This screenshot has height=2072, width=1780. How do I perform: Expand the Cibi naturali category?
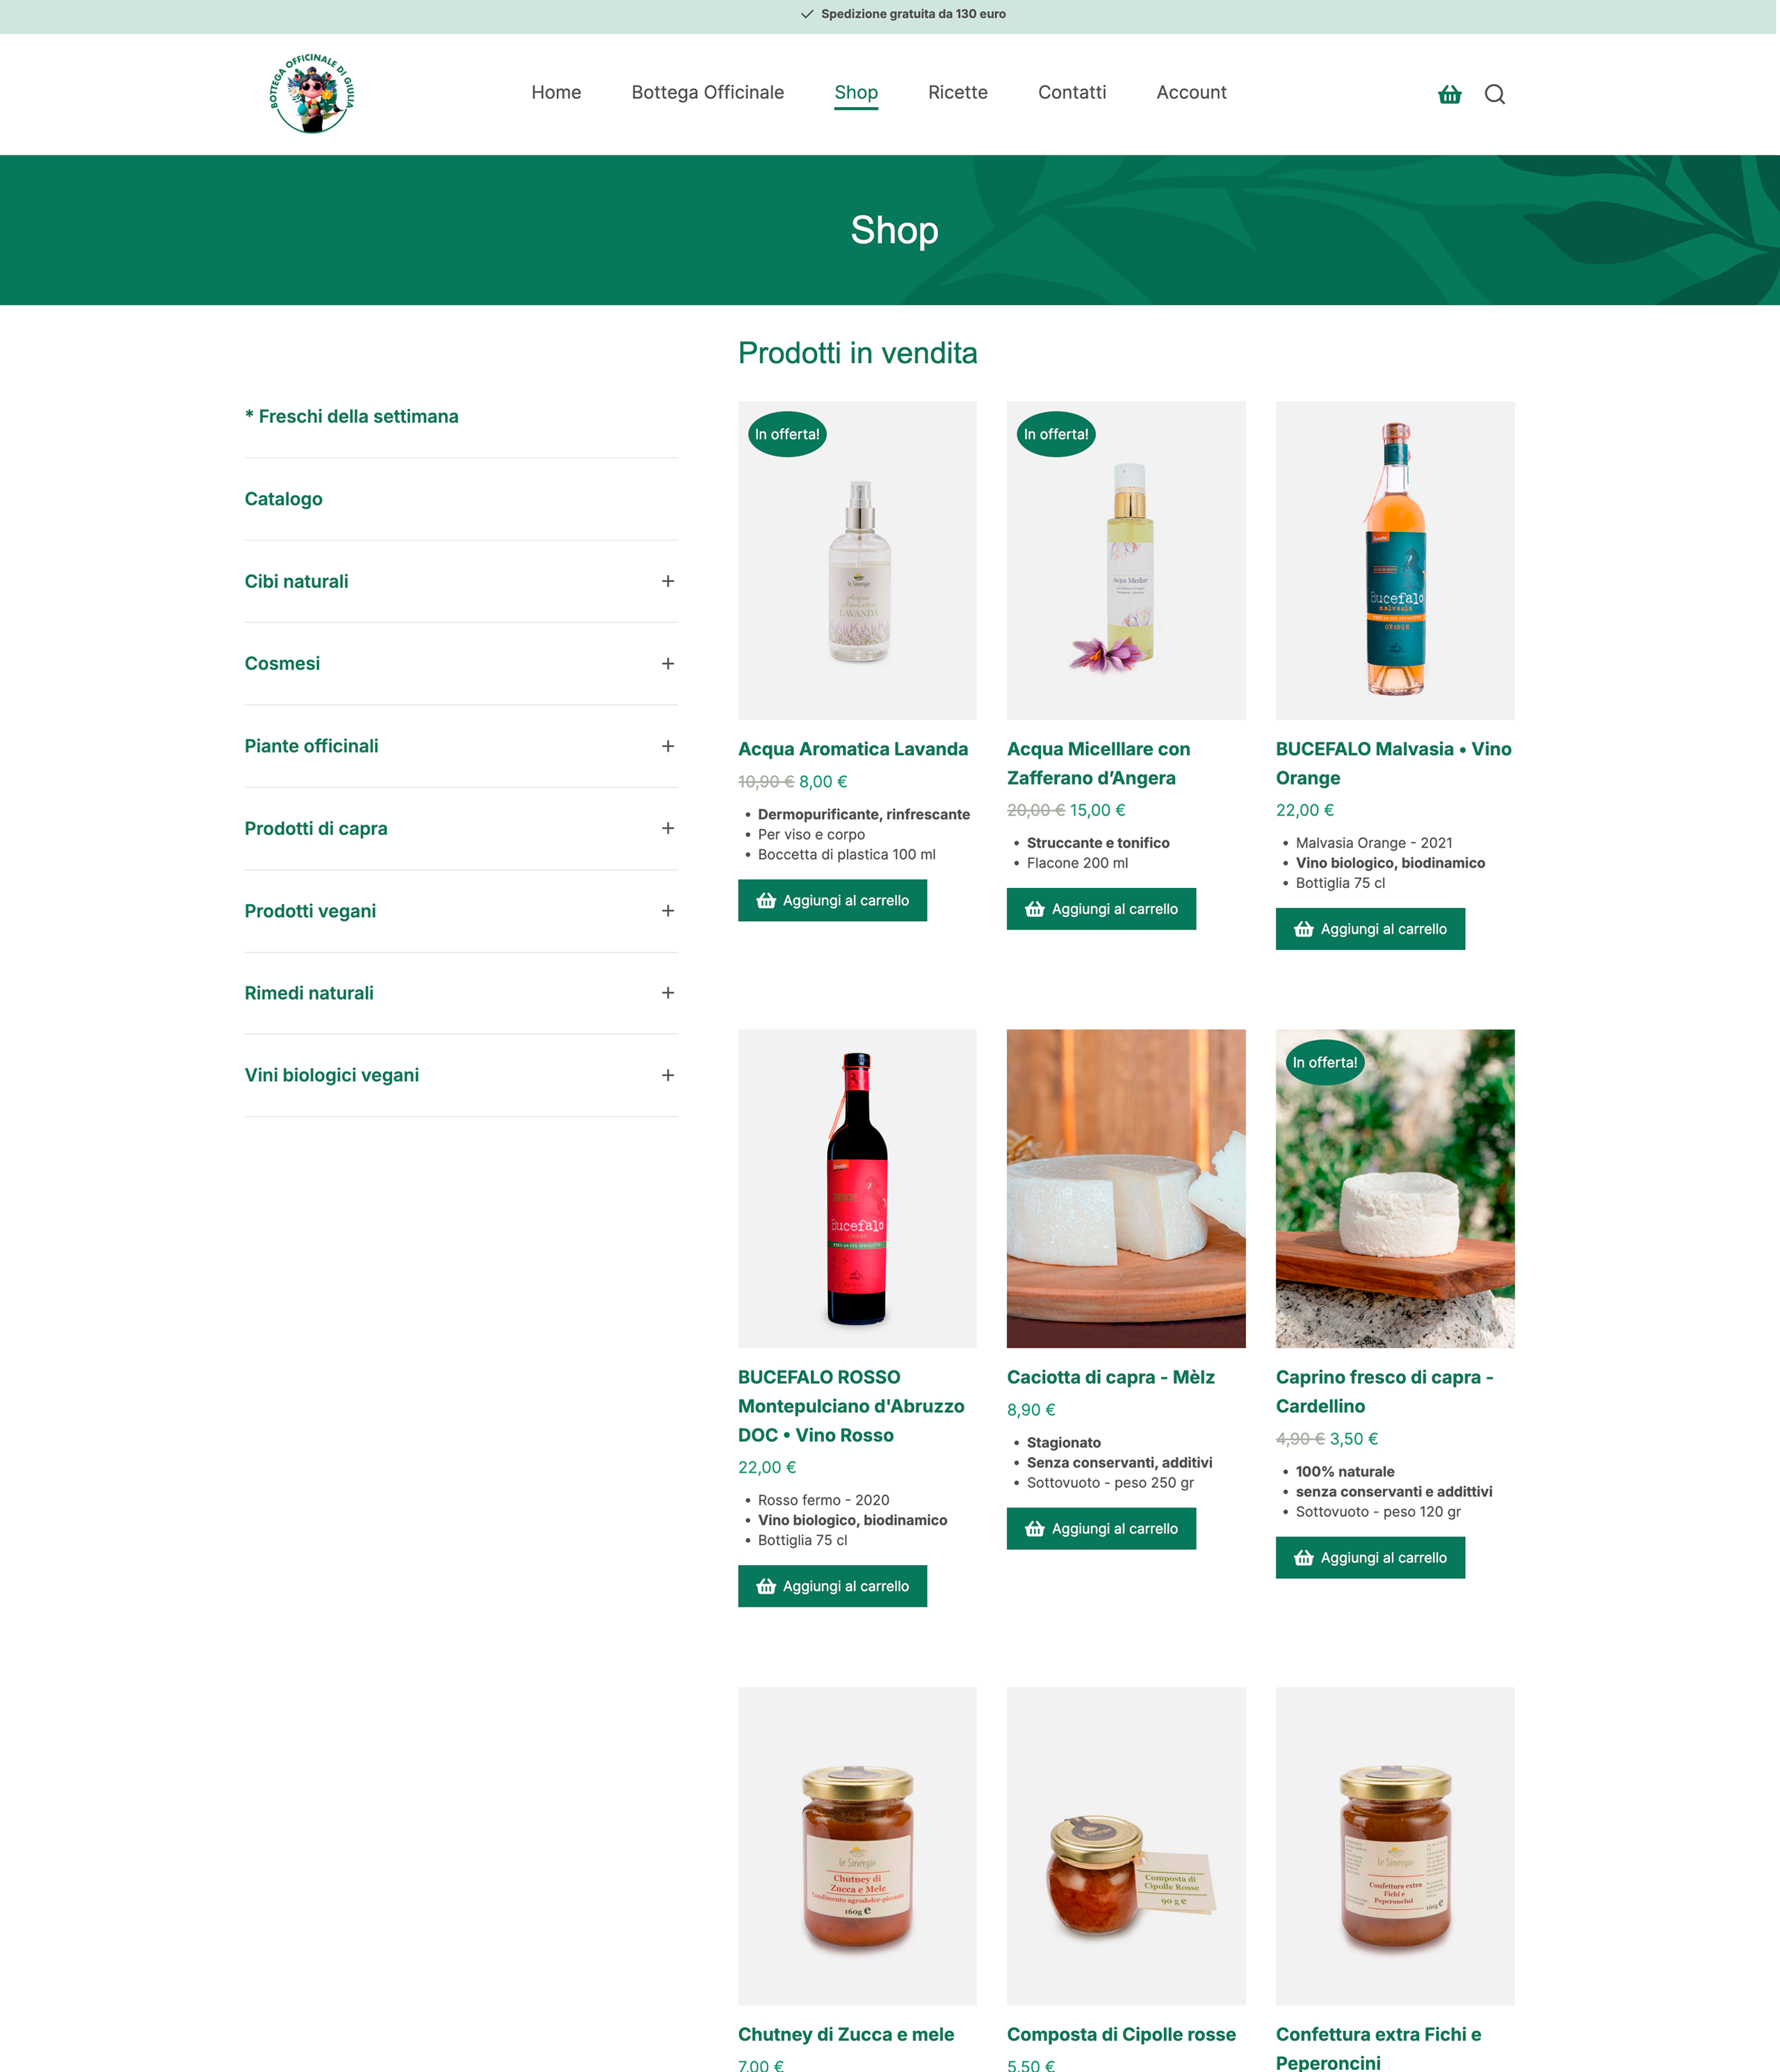(x=667, y=581)
